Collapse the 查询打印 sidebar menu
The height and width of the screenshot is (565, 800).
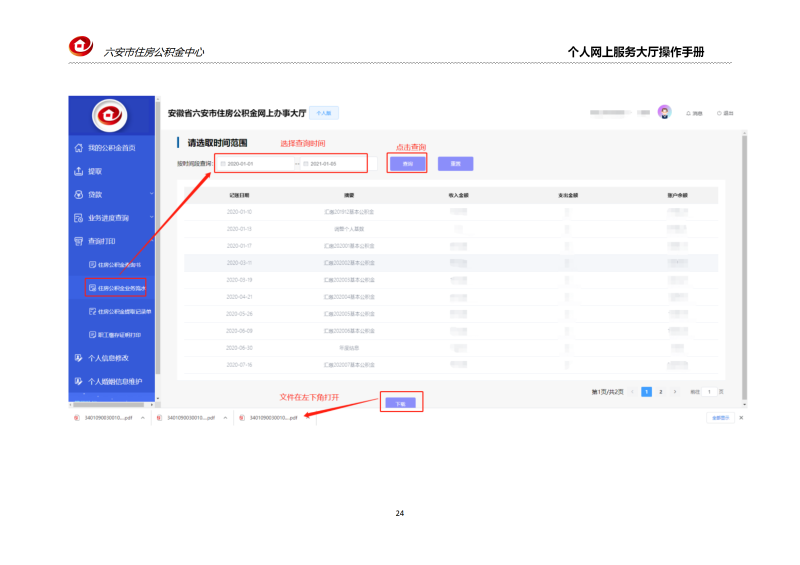112,241
